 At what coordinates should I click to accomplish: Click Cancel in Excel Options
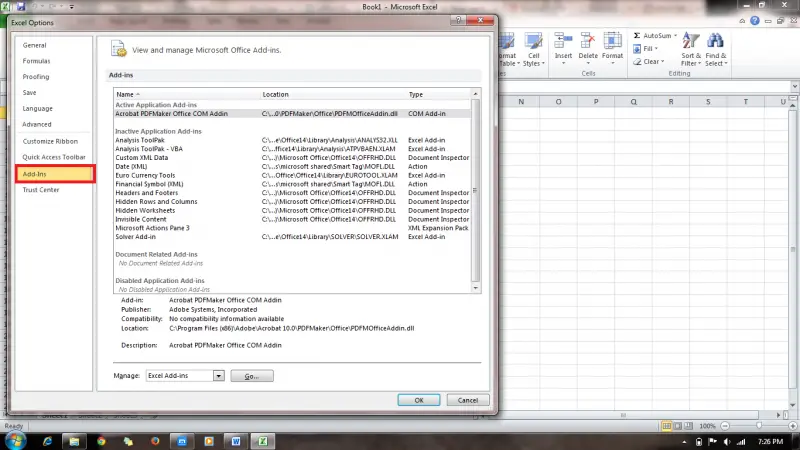[x=468, y=401]
